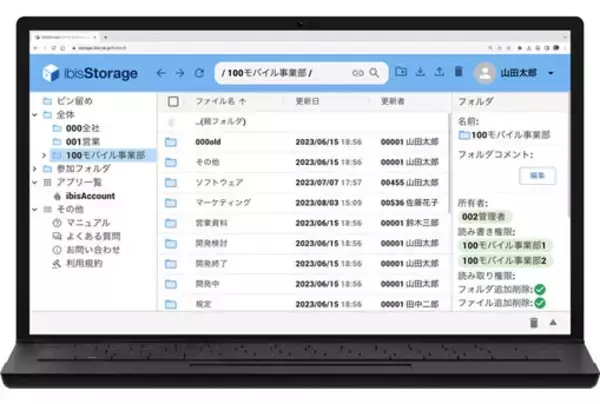
Task: Open 利用規約 from sidebar
Action: coord(84,263)
